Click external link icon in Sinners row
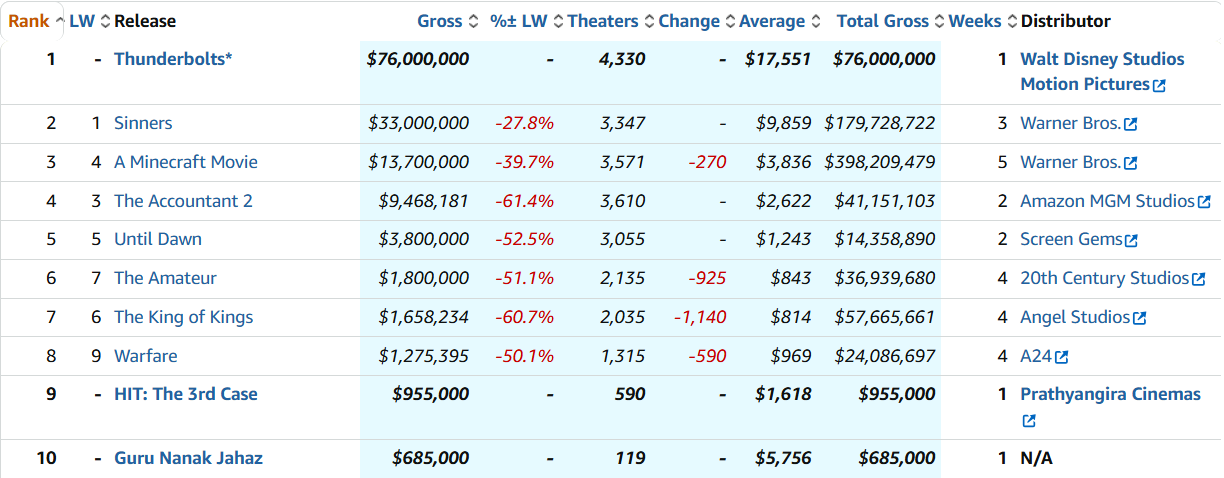This screenshot has width=1224, height=478. 1130,125
